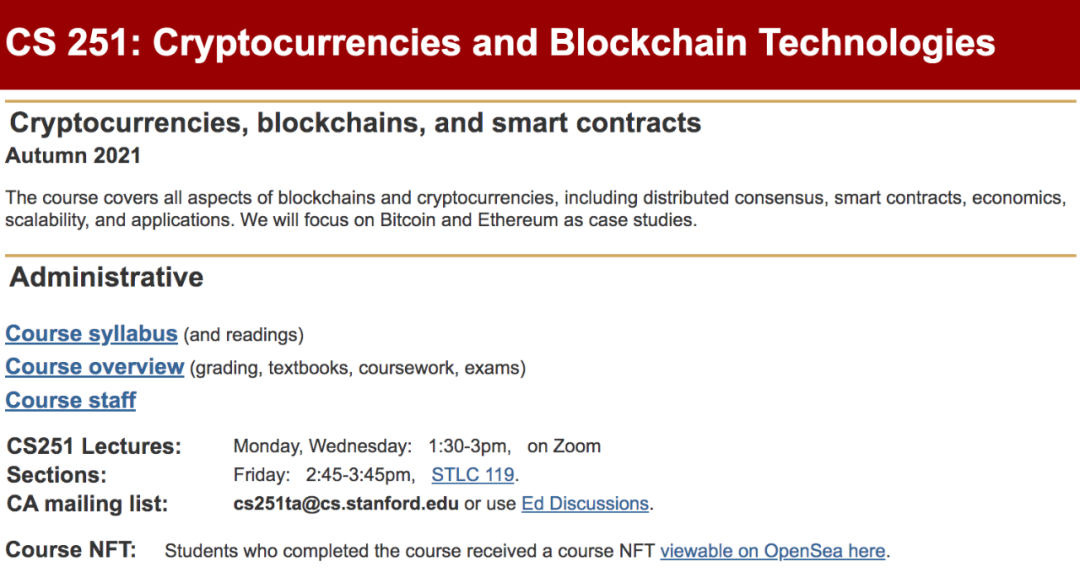
Task: Click the Autumn 2021 term text
Action: pyautogui.click(x=73, y=156)
